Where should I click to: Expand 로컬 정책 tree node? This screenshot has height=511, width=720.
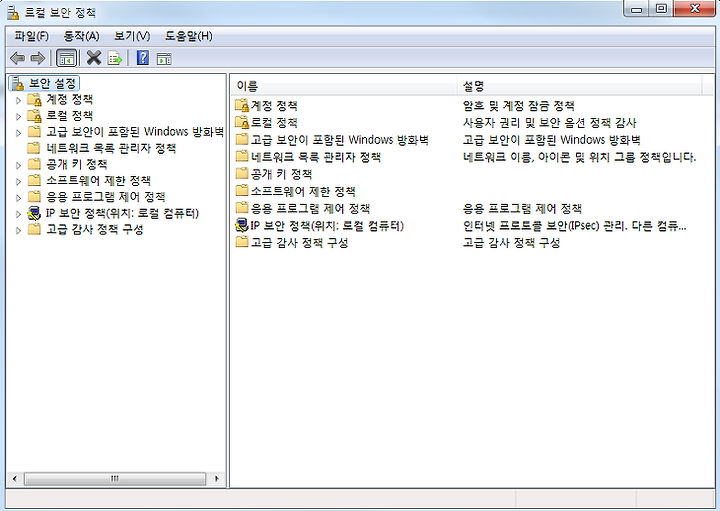[x=18, y=116]
